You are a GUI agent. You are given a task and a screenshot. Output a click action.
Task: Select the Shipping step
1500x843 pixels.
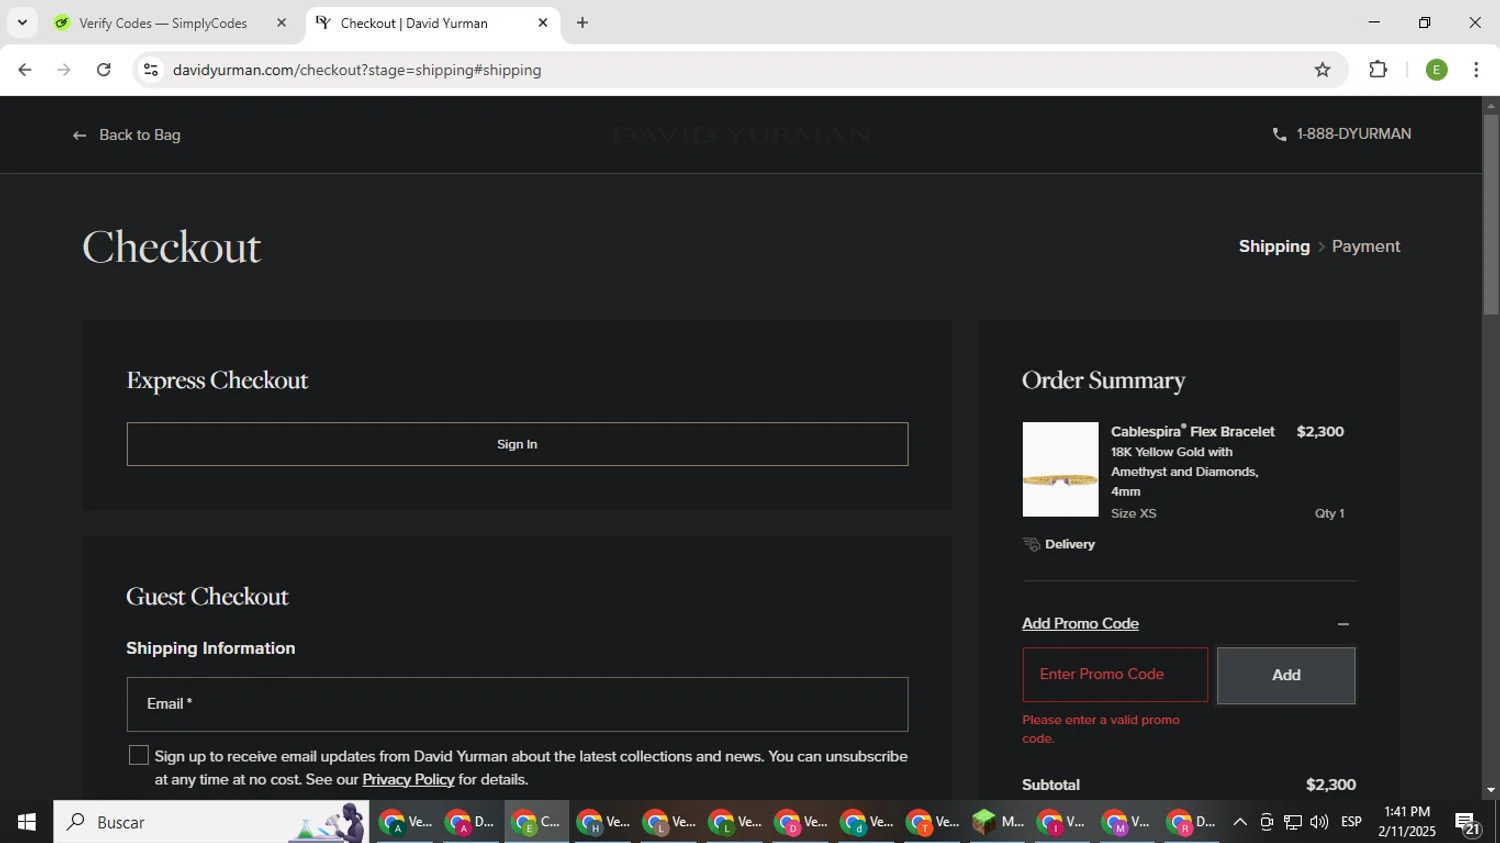click(1274, 246)
